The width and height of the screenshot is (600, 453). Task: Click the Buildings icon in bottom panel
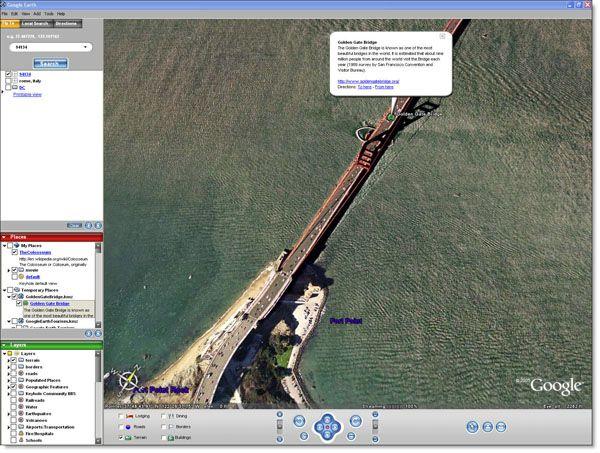[171, 437]
